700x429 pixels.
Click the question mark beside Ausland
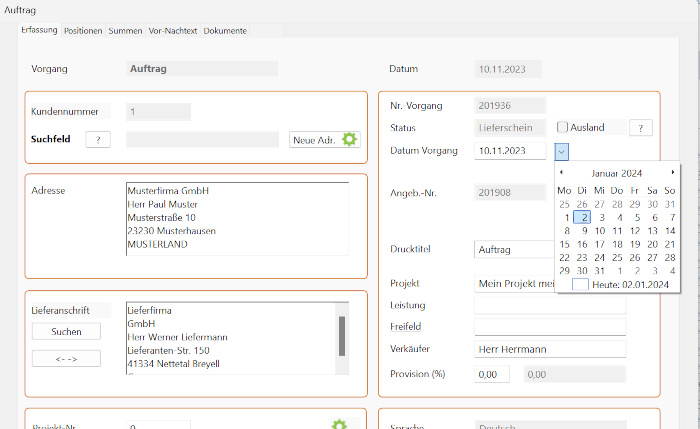(640, 128)
